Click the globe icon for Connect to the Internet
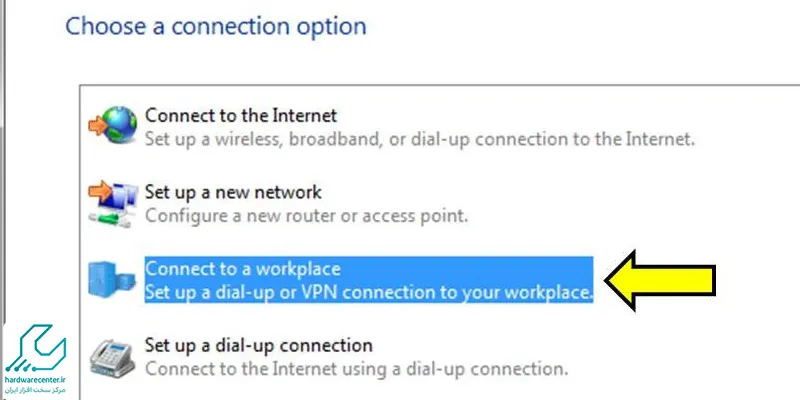The height and width of the screenshot is (400, 800). pos(113,126)
